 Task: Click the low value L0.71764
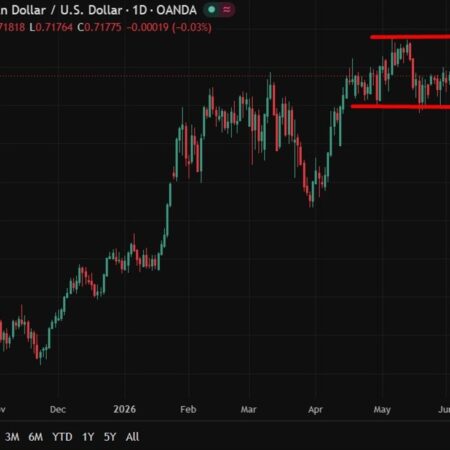click(x=51, y=27)
